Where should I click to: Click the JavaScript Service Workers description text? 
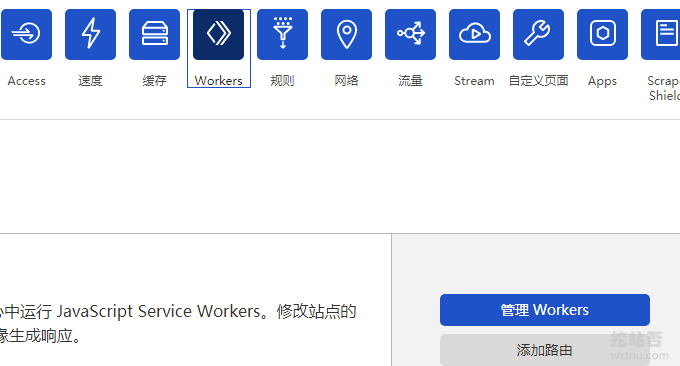(177, 311)
